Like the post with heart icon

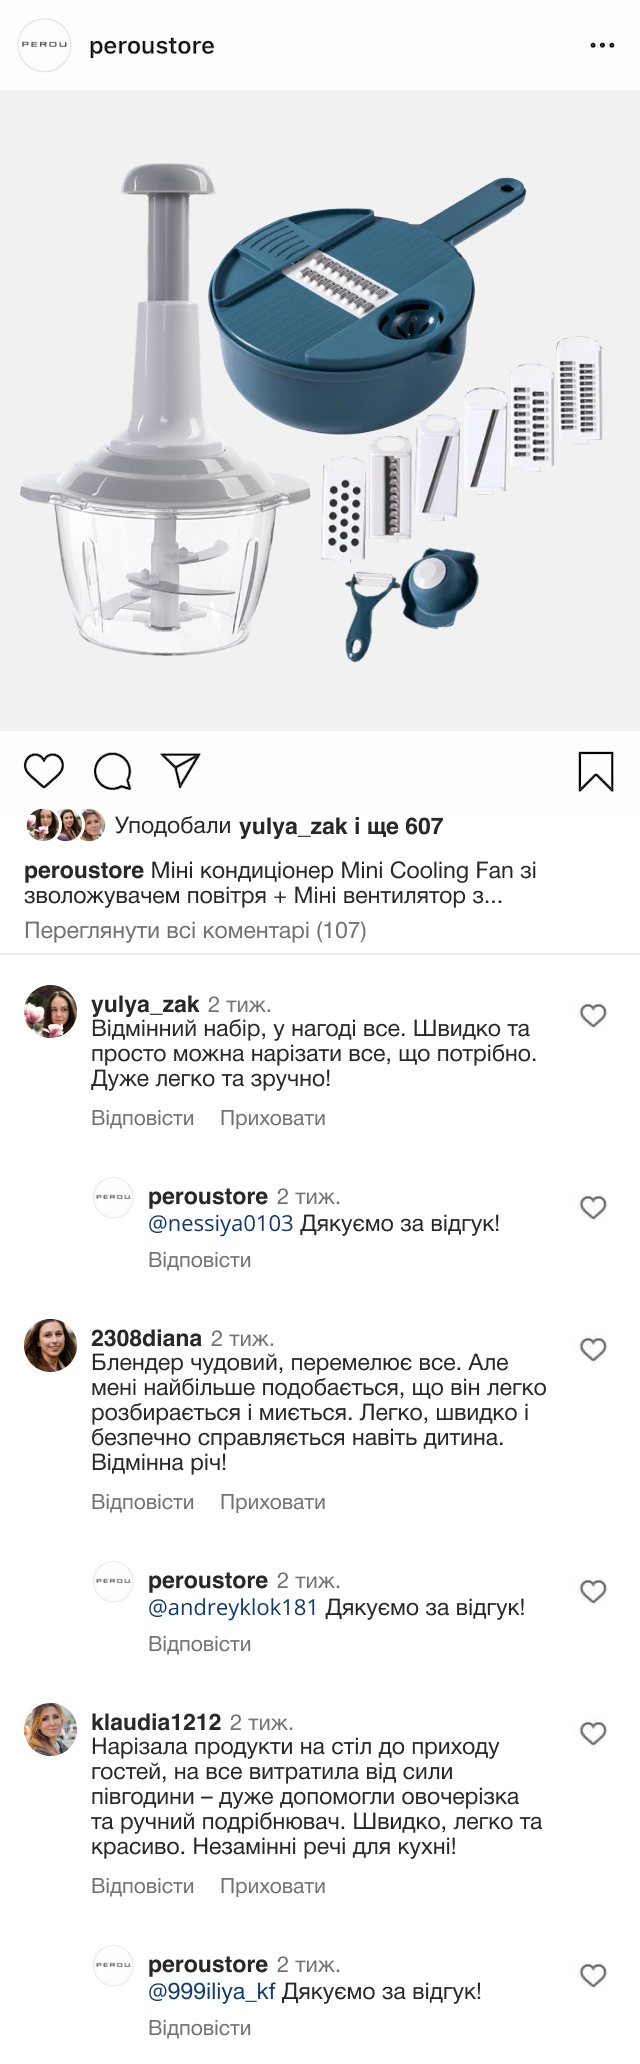pyautogui.click(x=43, y=771)
